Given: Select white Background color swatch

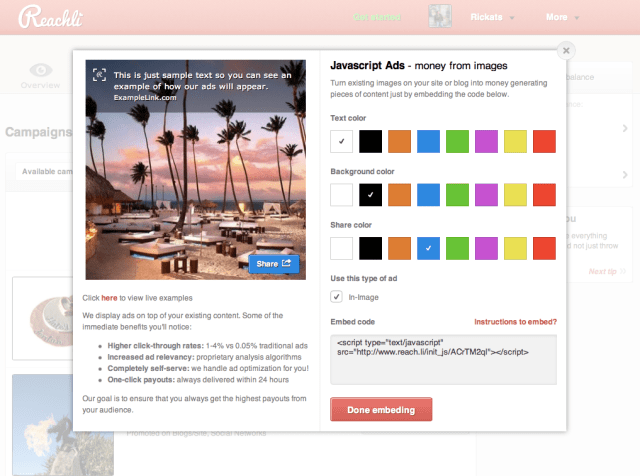Looking at the screenshot, I should click(x=342, y=195).
